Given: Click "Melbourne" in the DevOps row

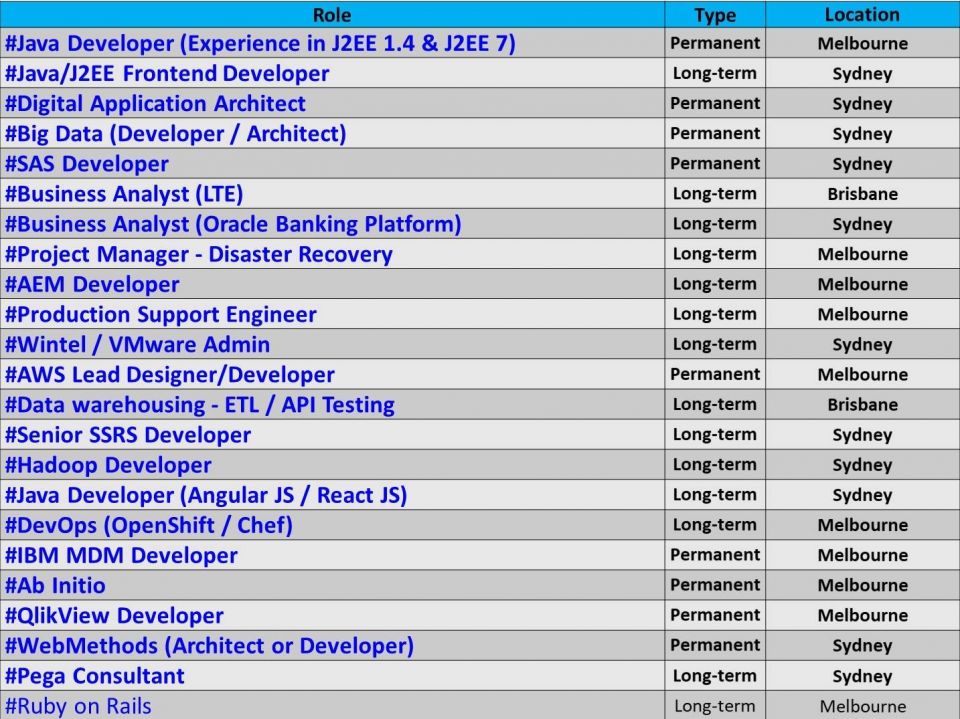Looking at the screenshot, I should point(863,525).
